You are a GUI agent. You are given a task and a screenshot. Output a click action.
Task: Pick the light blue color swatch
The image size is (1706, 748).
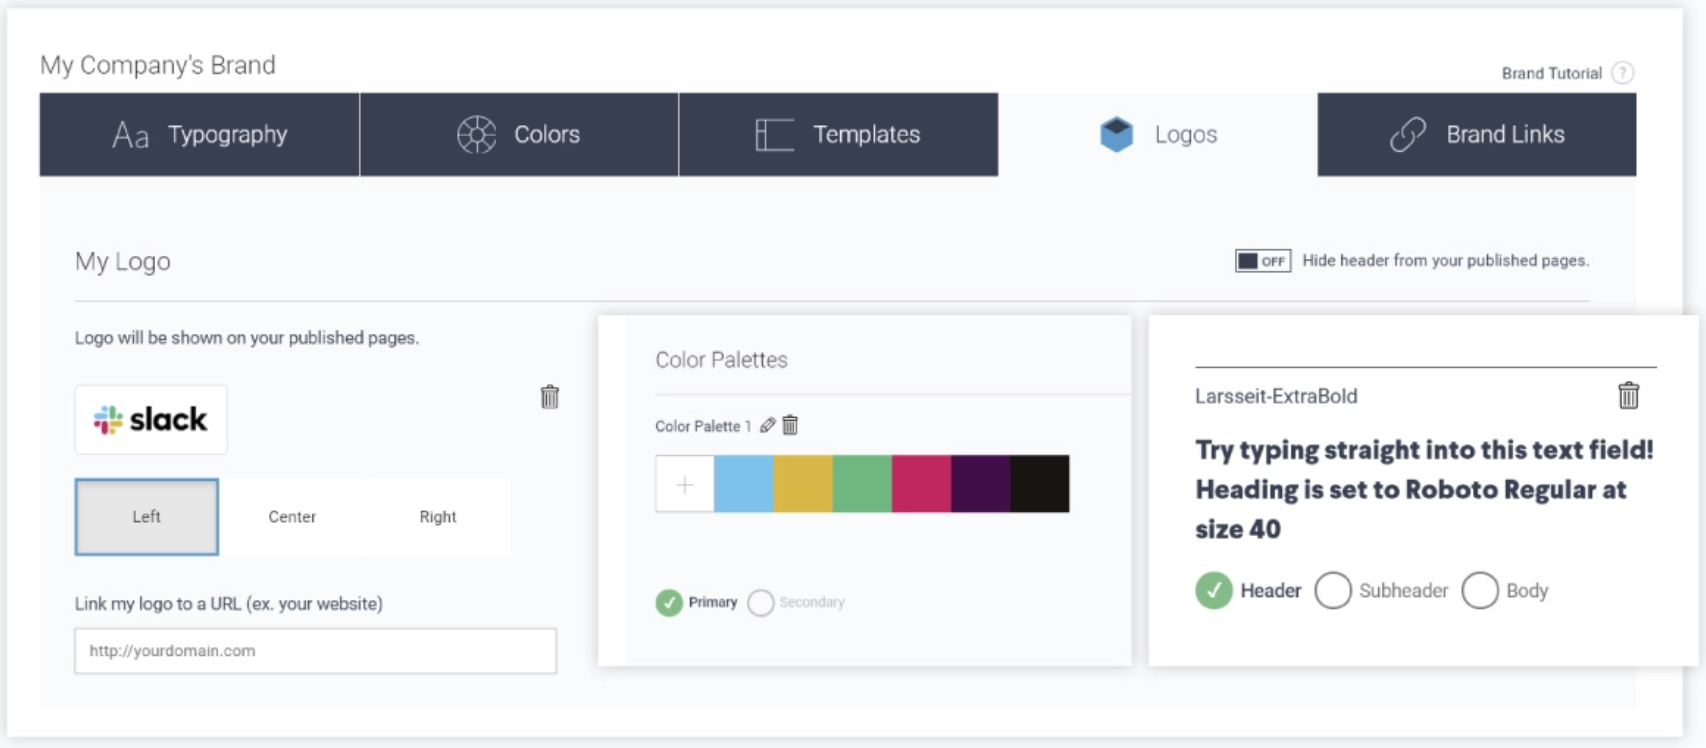[744, 485]
